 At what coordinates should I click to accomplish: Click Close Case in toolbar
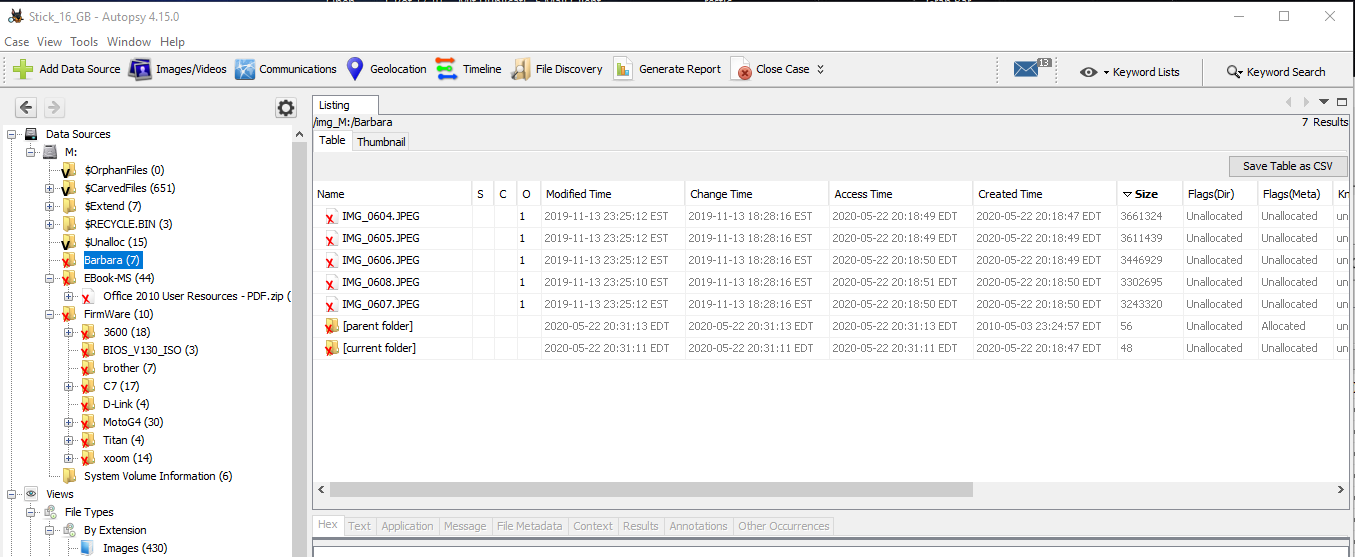point(770,69)
